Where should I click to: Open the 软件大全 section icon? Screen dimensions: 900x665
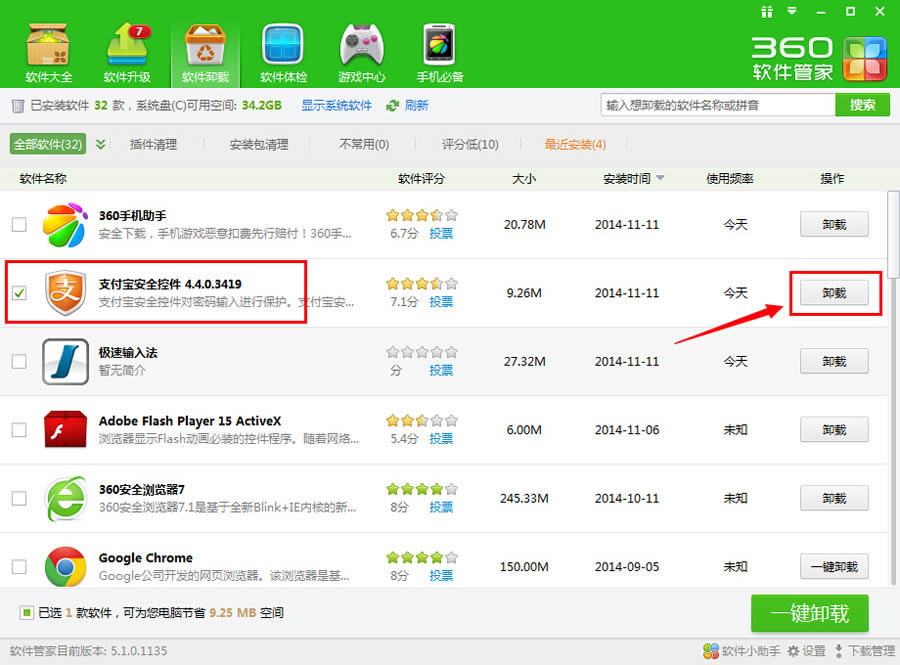click(x=47, y=45)
